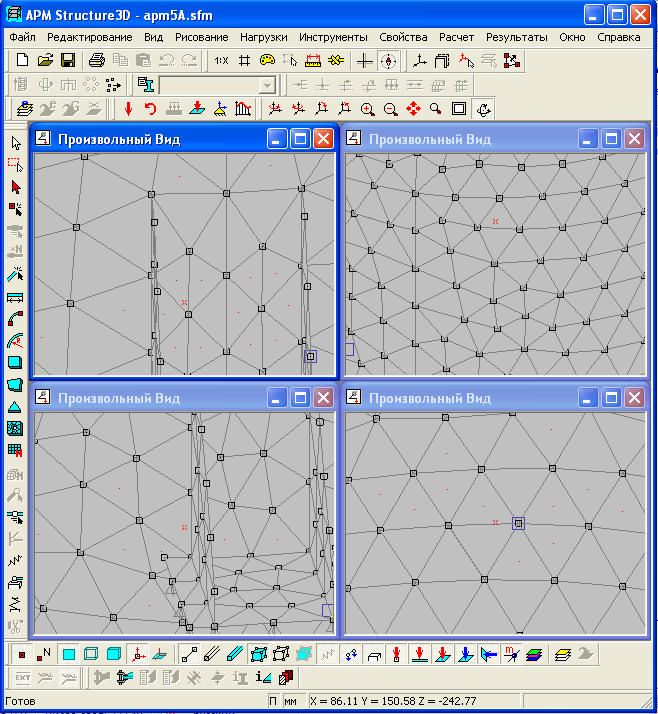
Task: Click the мм units field in status bar
Action: pyautogui.click(x=292, y=702)
